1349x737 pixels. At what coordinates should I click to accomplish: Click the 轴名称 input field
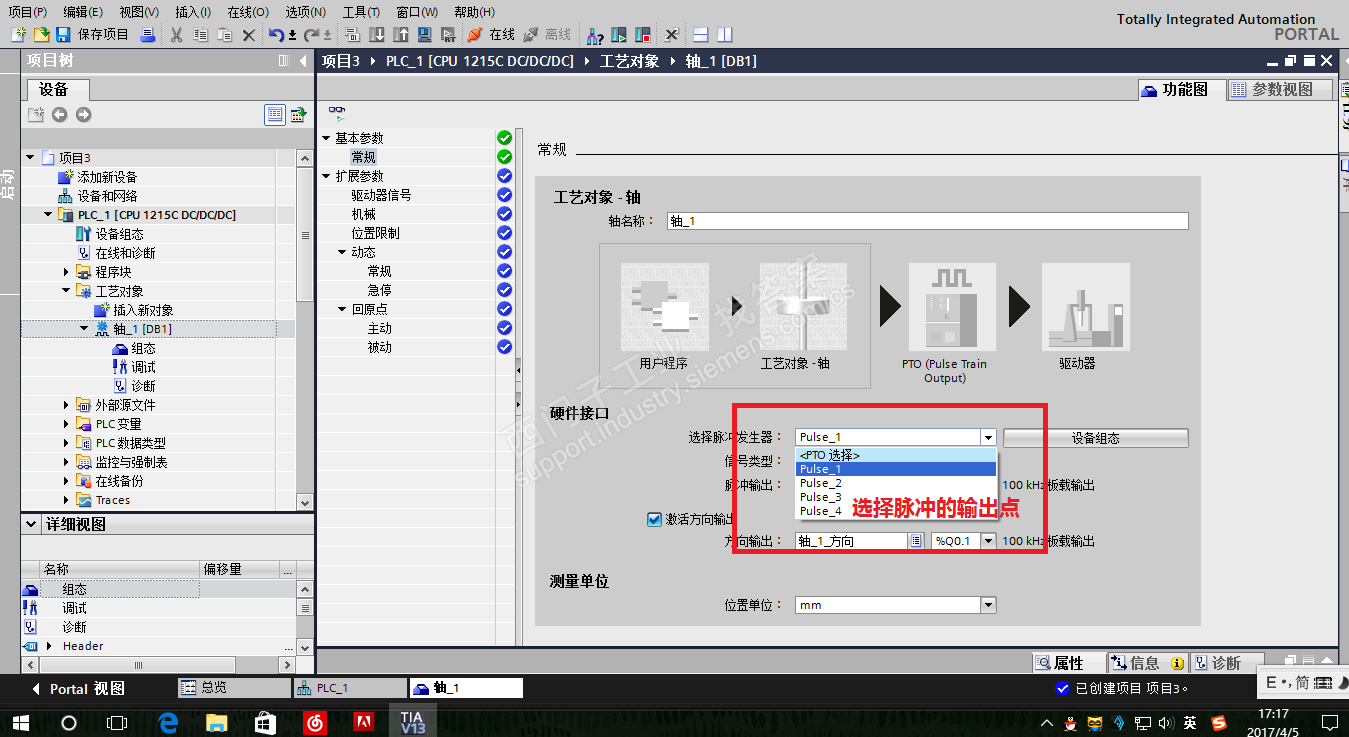pos(928,221)
